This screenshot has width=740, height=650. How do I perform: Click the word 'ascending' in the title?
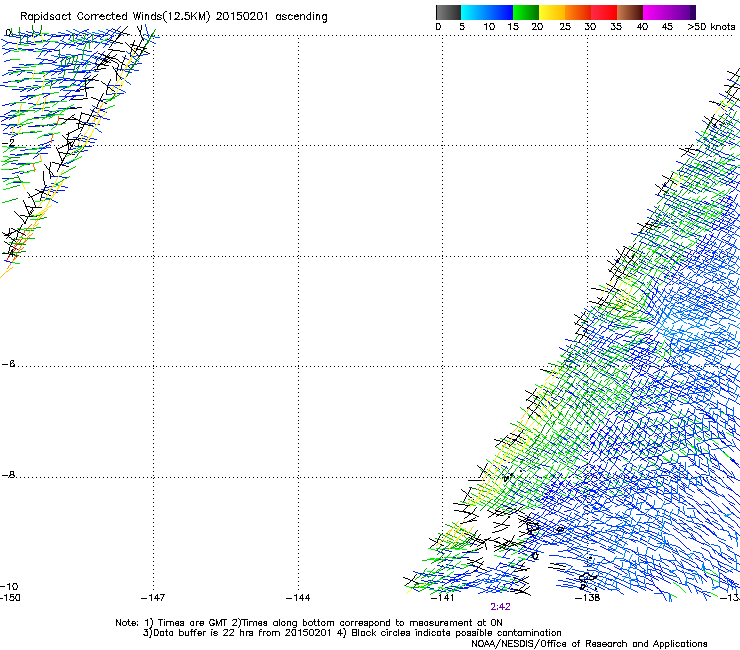click(x=301, y=17)
